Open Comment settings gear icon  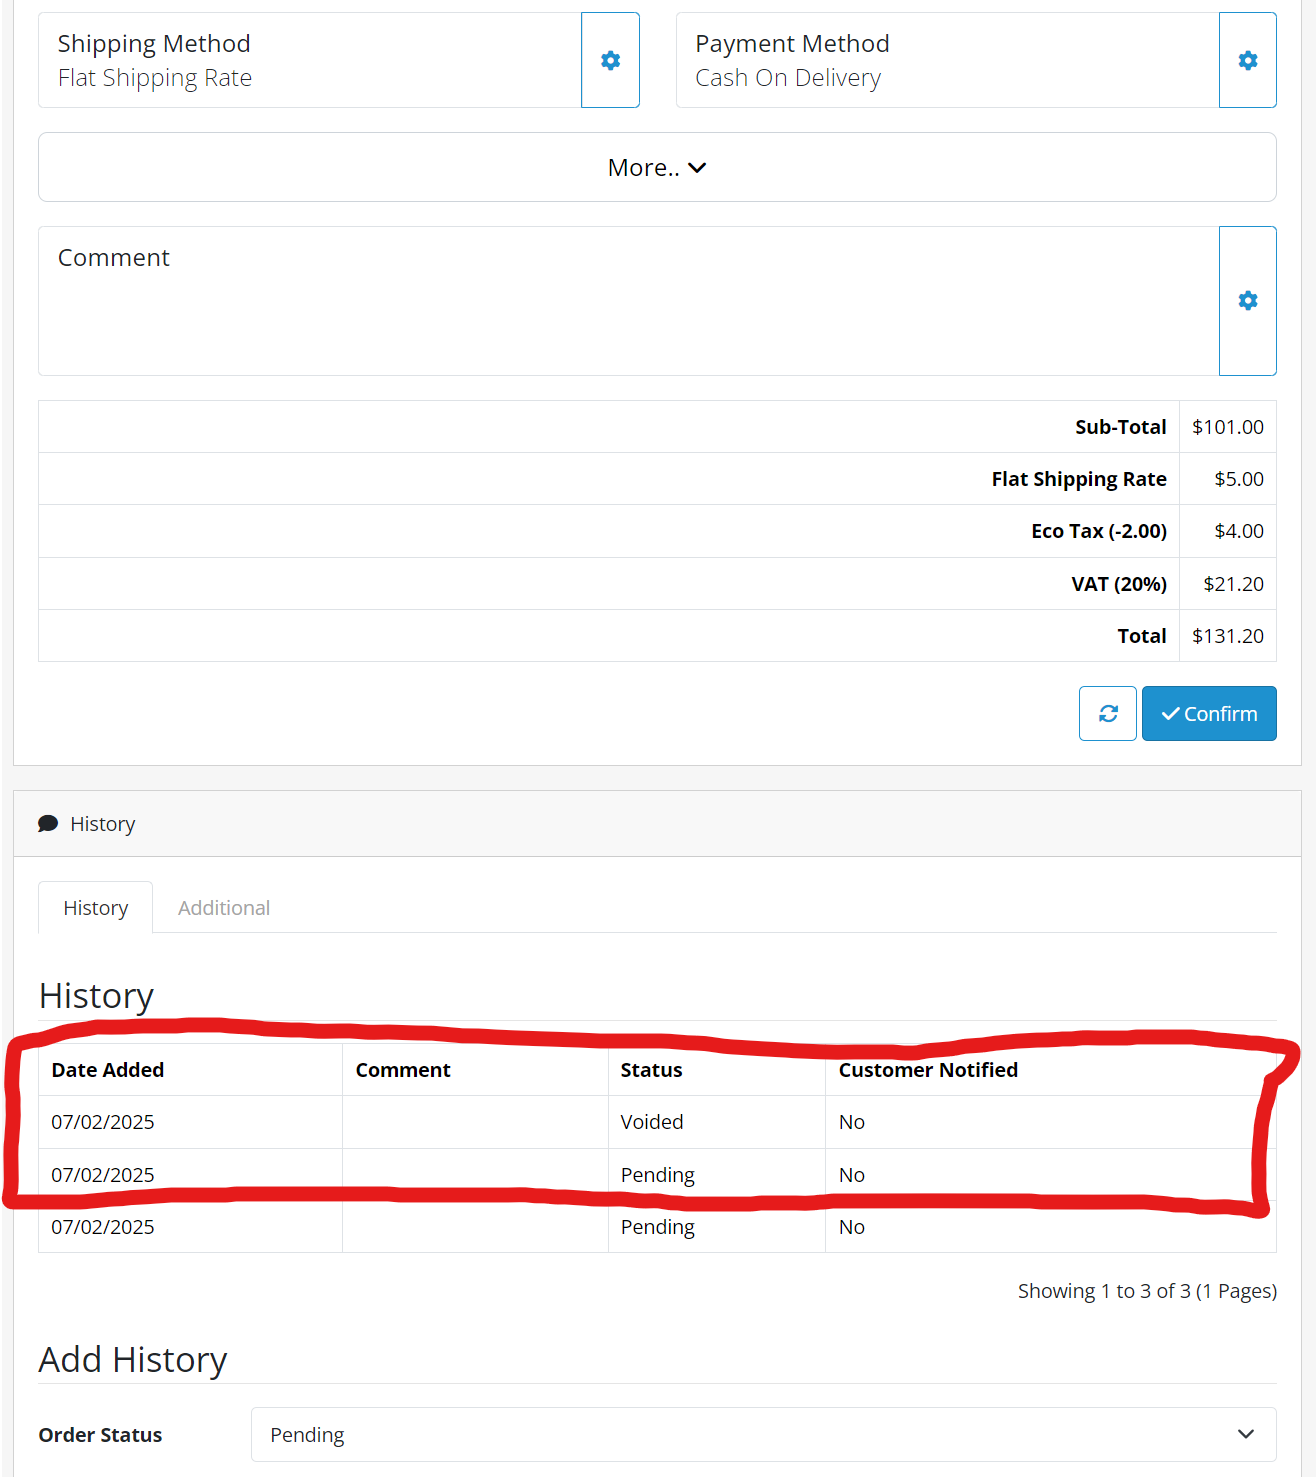point(1247,300)
